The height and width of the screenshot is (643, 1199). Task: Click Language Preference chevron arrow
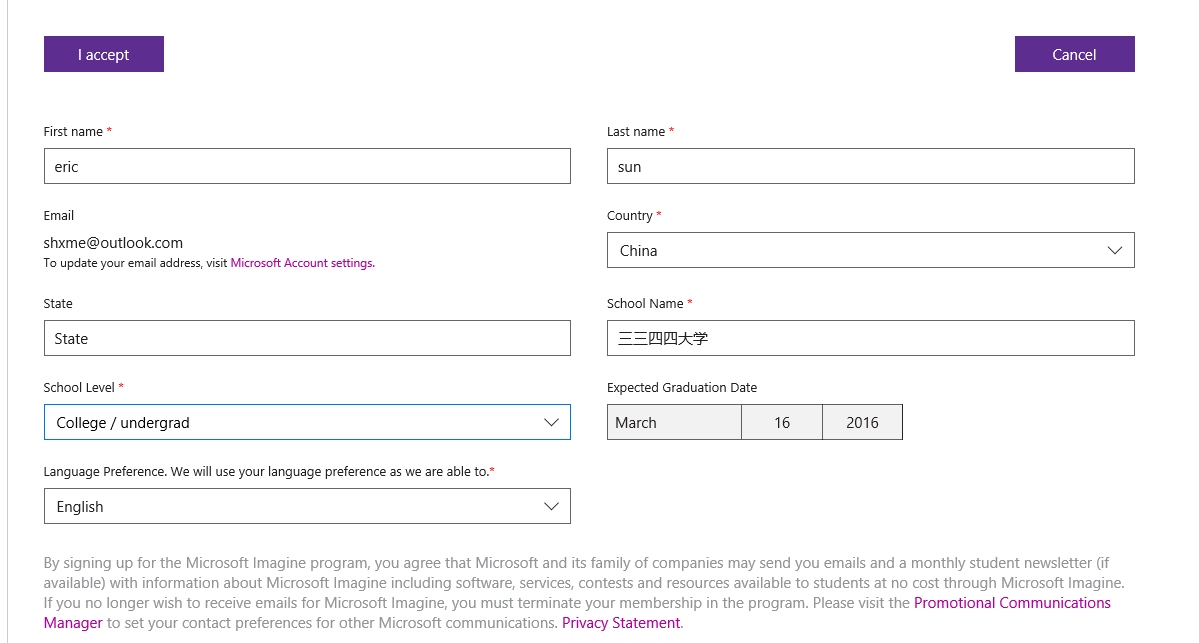click(551, 507)
